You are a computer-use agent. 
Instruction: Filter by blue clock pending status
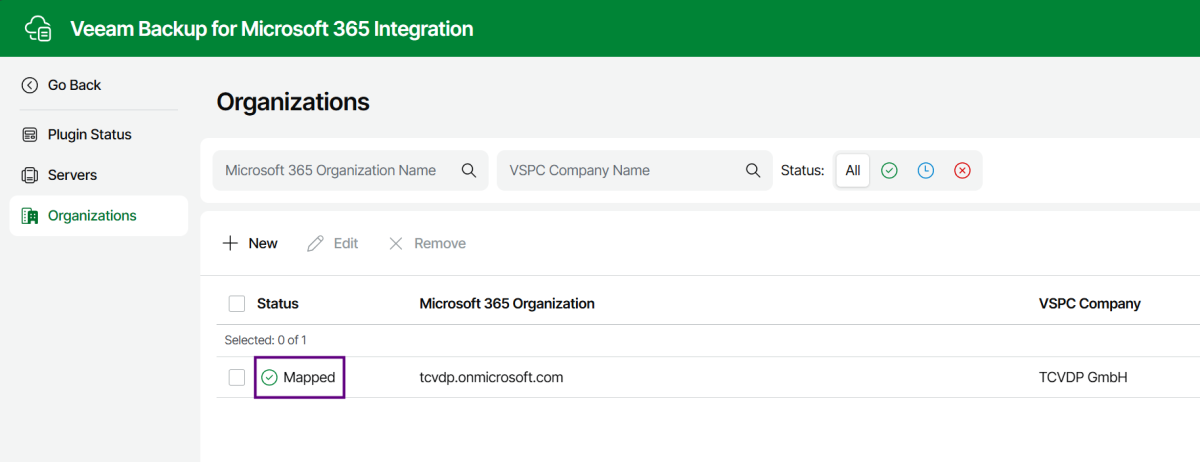click(926, 171)
